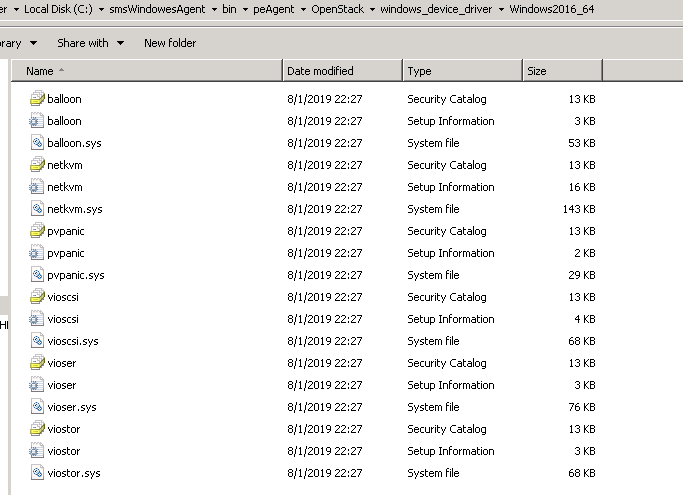Select the vioscsi.sys system file icon
The height and width of the screenshot is (495, 683).
[37, 341]
